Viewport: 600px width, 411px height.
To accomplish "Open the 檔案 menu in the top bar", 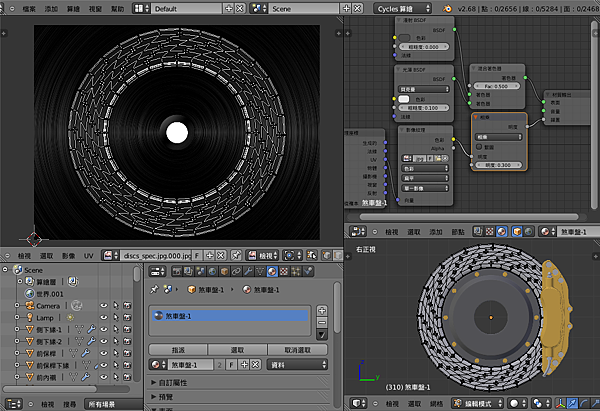I will click(x=29, y=8).
